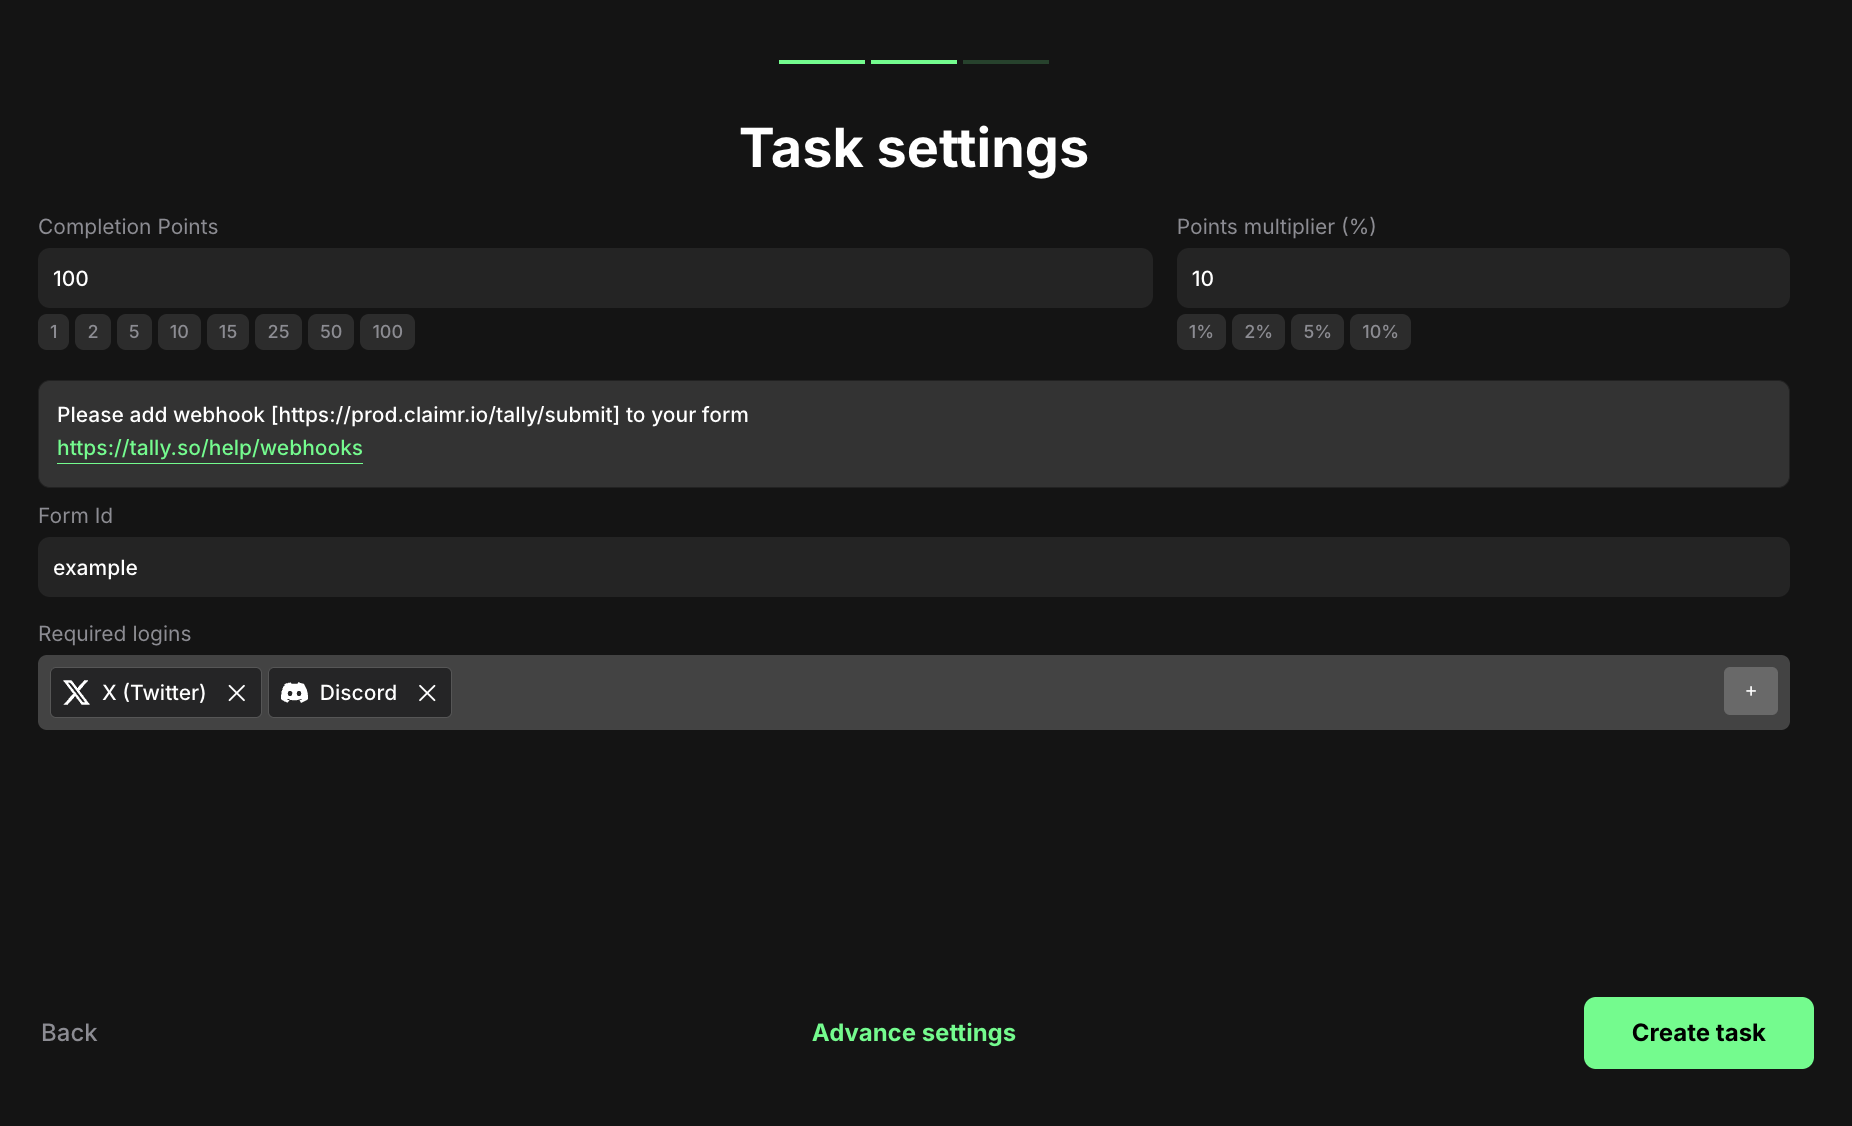1852x1126 pixels.
Task: Set completion points preset to 25
Action: click(x=278, y=332)
